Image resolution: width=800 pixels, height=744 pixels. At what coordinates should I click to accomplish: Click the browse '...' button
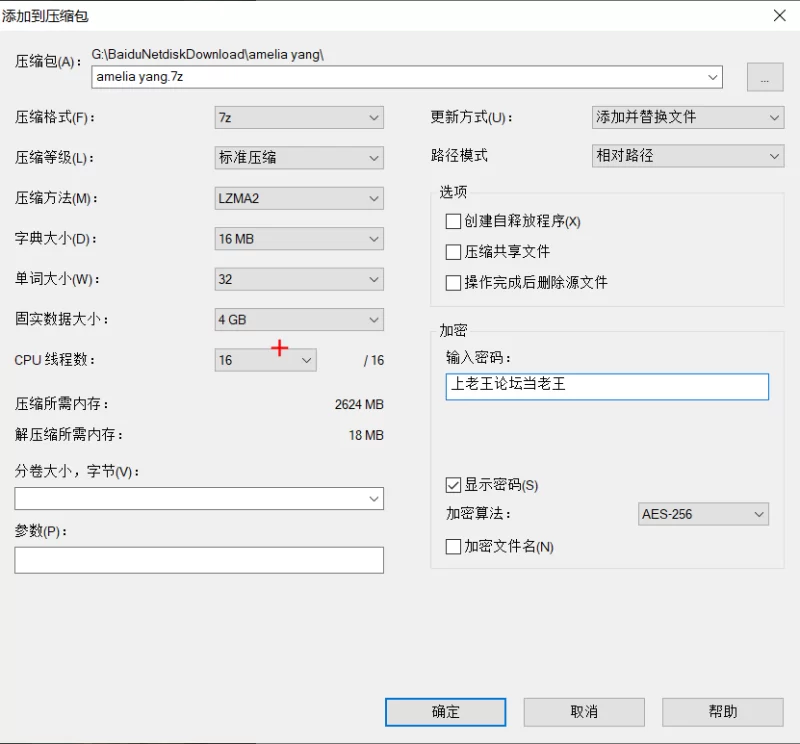pyautogui.click(x=765, y=77)
